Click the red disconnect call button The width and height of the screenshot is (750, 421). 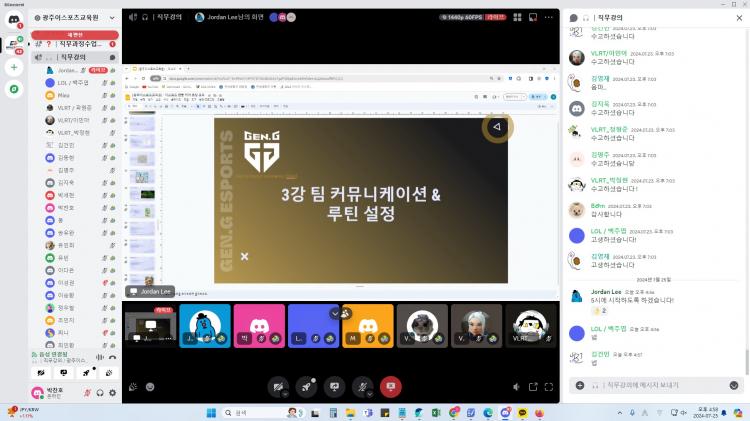390,386
